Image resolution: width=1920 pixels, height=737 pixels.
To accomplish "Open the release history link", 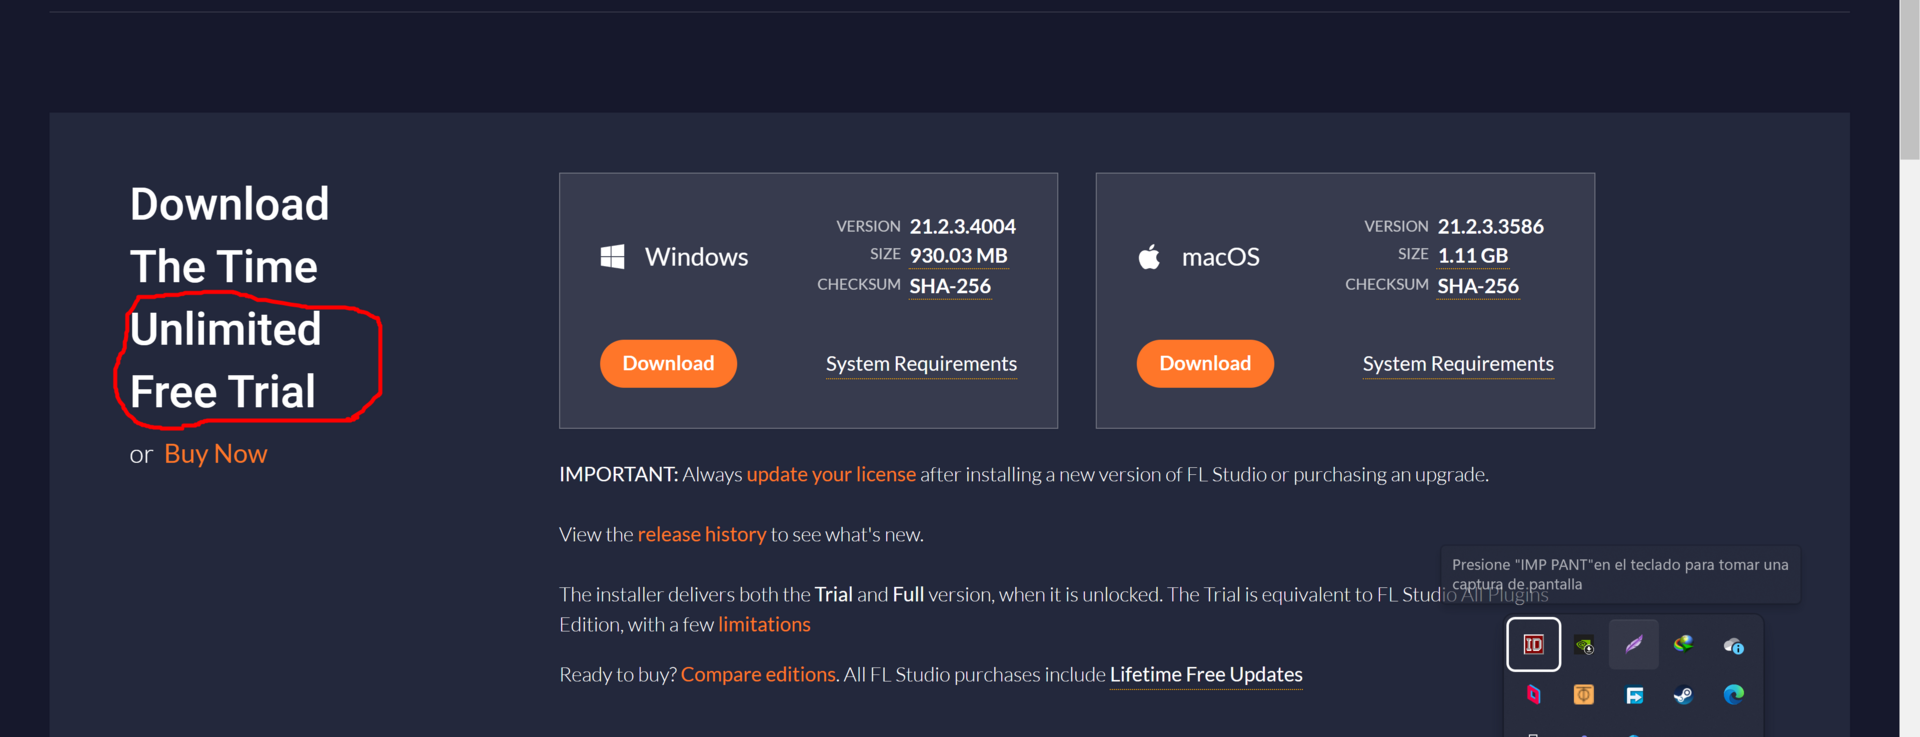I will pyautogui.click(x=702, y=534).
